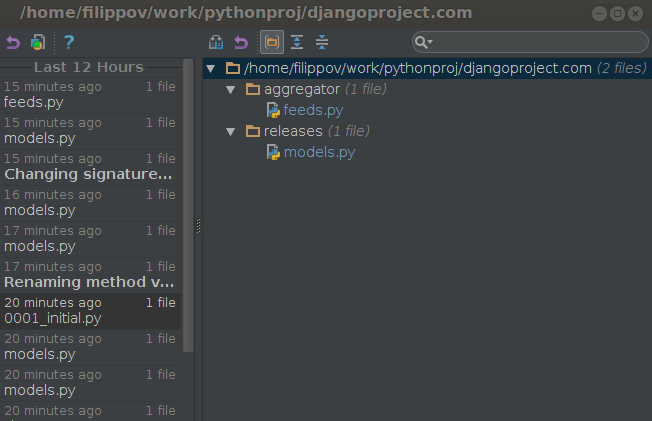652x421 pixels.
Task: Close the Local History window
Action: pos(635,14)
